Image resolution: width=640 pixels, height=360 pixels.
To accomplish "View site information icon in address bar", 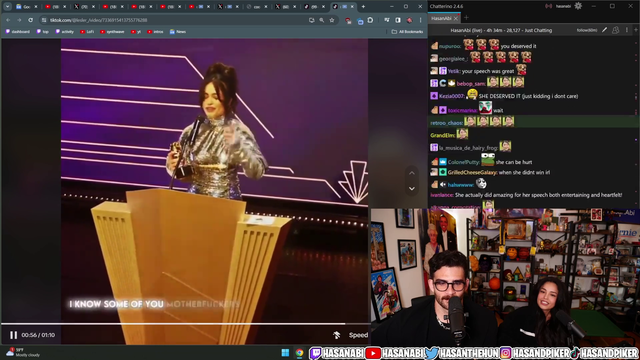I will 44,20.
